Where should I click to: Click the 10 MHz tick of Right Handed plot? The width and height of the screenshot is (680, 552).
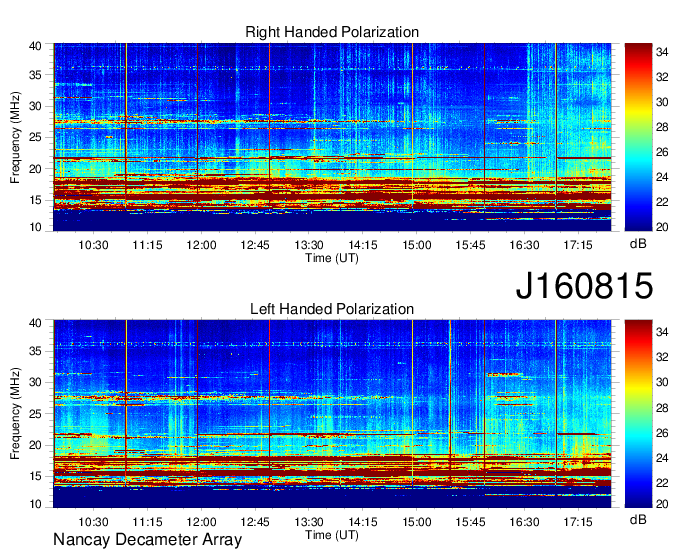[x=35, y=227]
